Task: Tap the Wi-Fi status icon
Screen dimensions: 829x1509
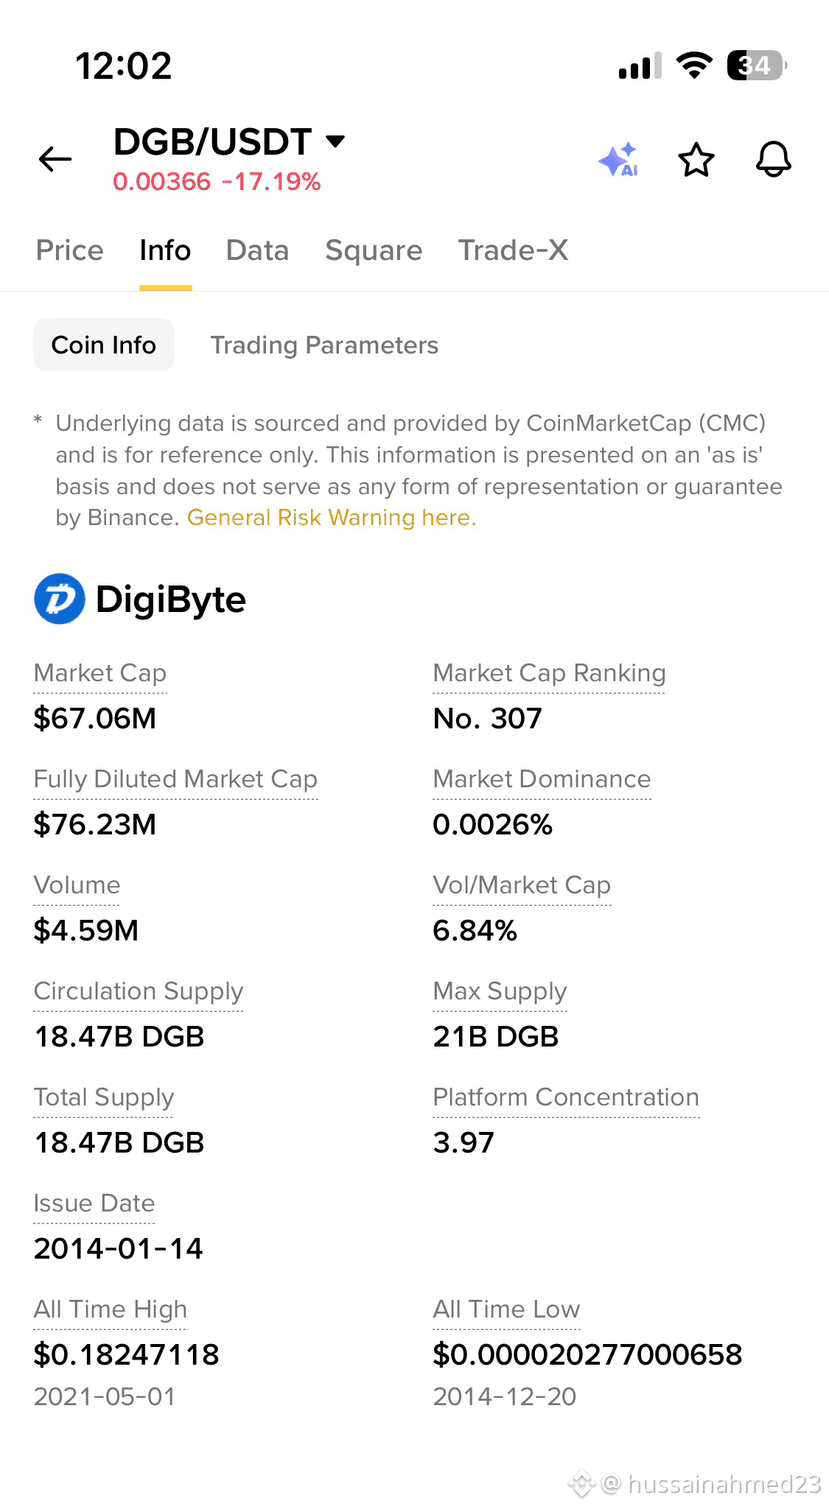Action: 694,66
